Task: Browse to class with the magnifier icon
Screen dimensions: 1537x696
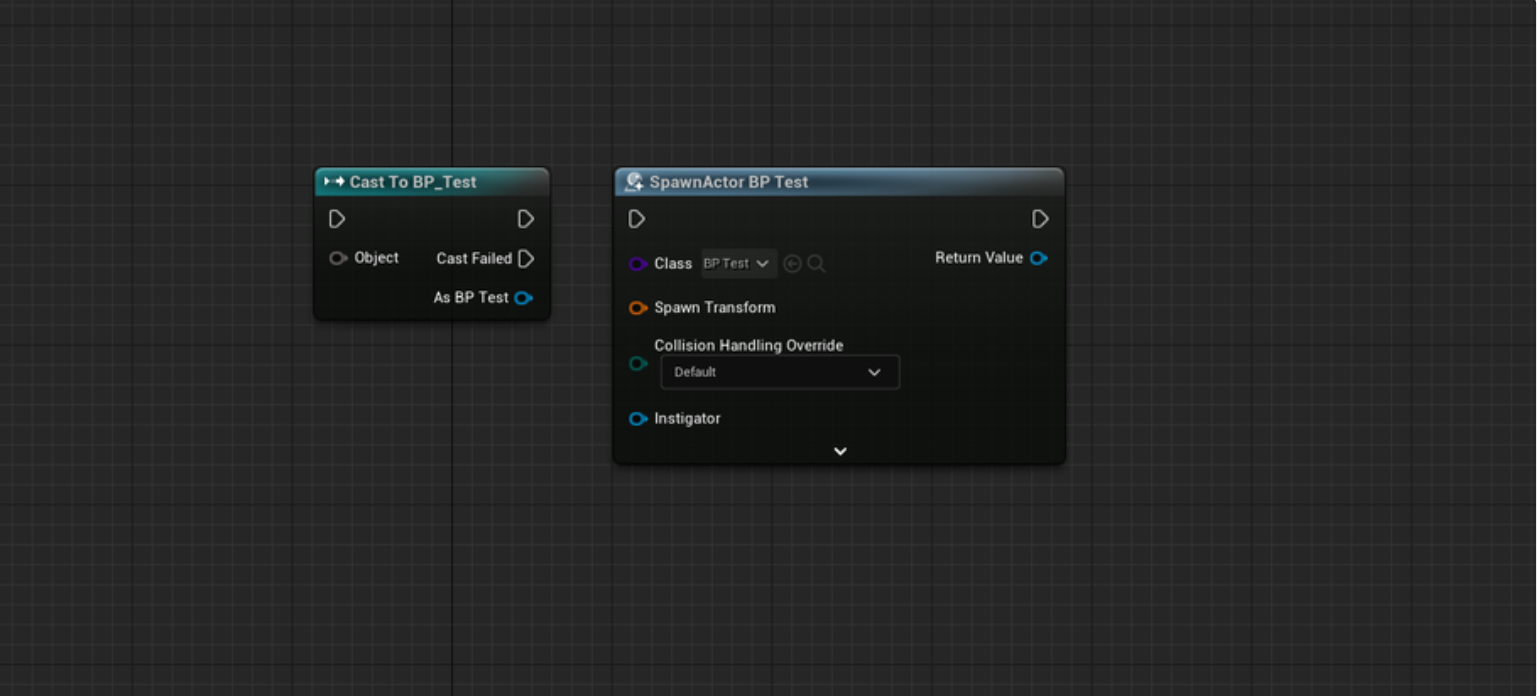Action: [x=816, y=264]
